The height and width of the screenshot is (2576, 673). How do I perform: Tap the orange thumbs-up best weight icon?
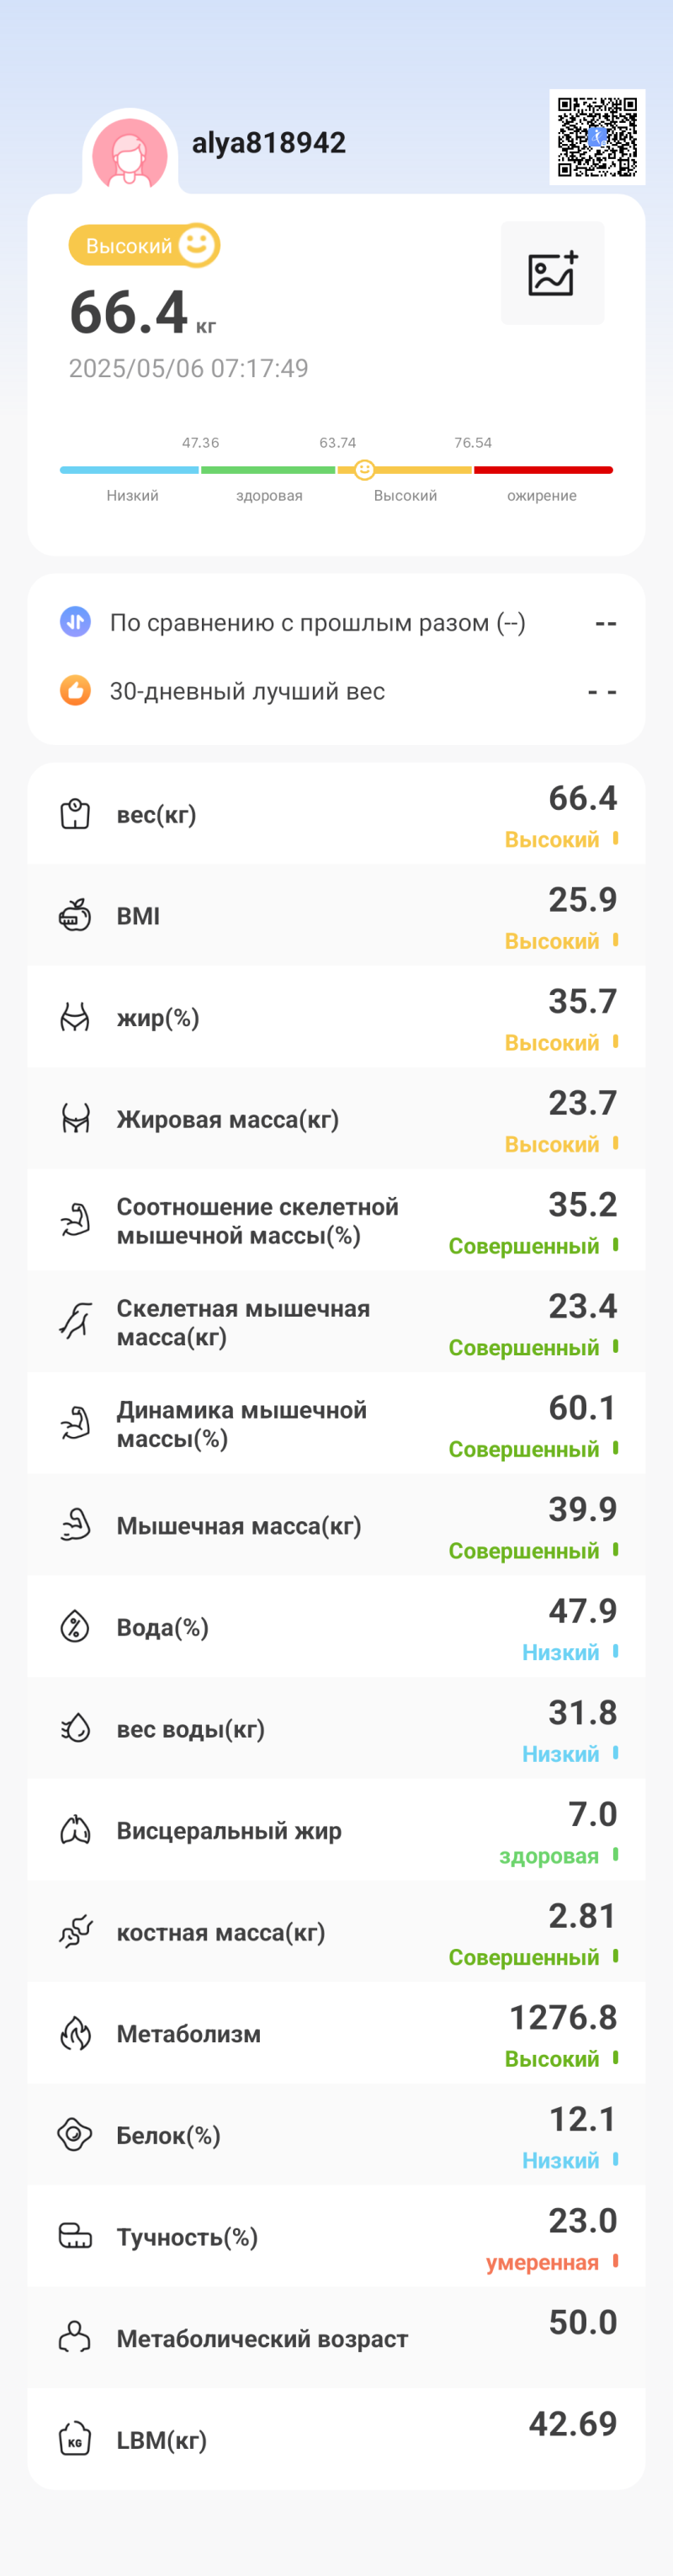click(75, 690)
